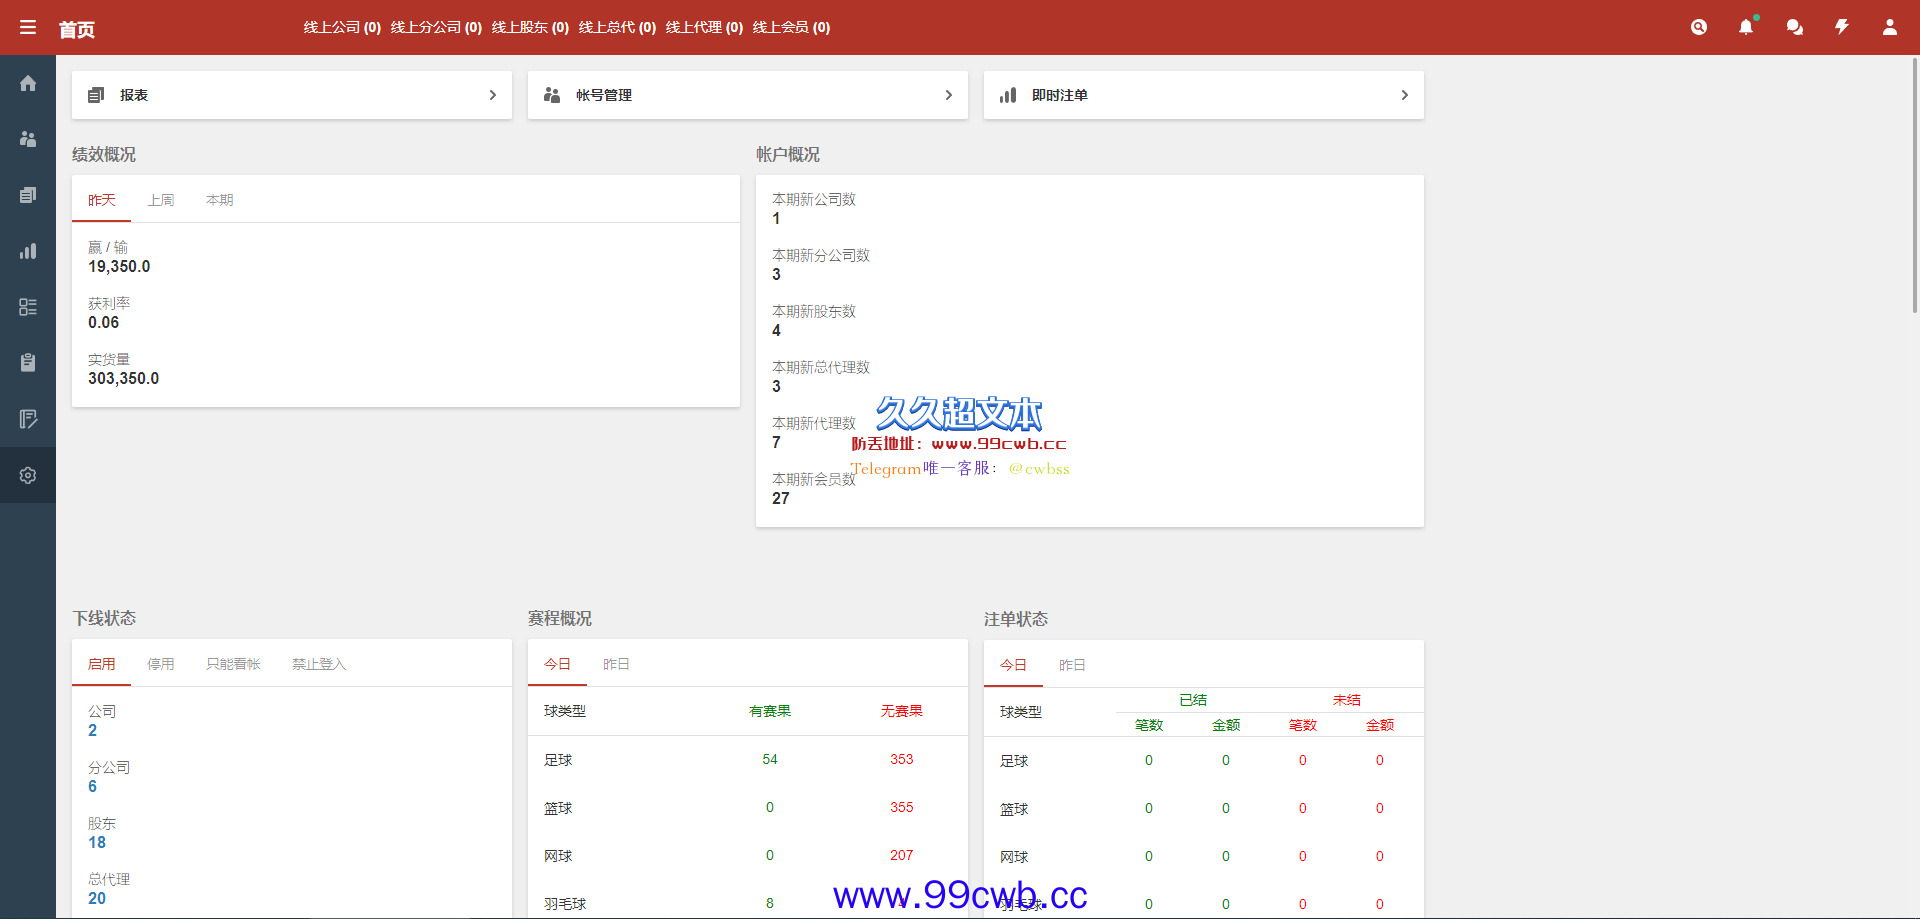Expand the 即时注单 card chevron
This screenshot has width=1920, height=919.
pos(1405,95)
